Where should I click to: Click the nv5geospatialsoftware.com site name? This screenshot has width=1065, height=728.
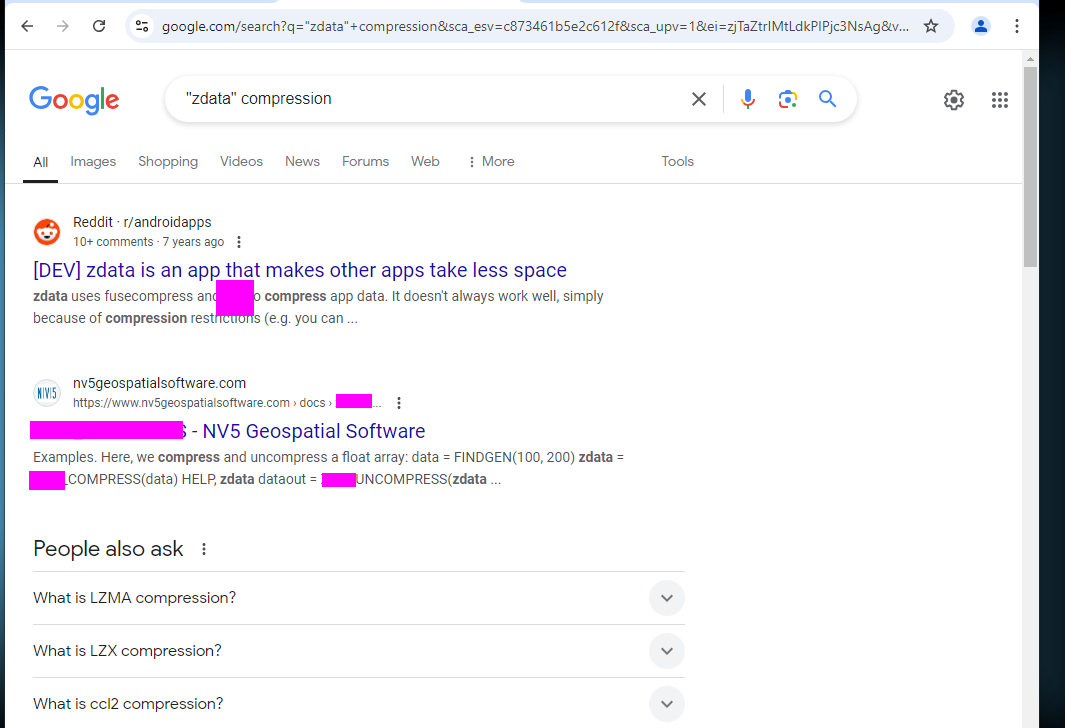tap(160, 383)
